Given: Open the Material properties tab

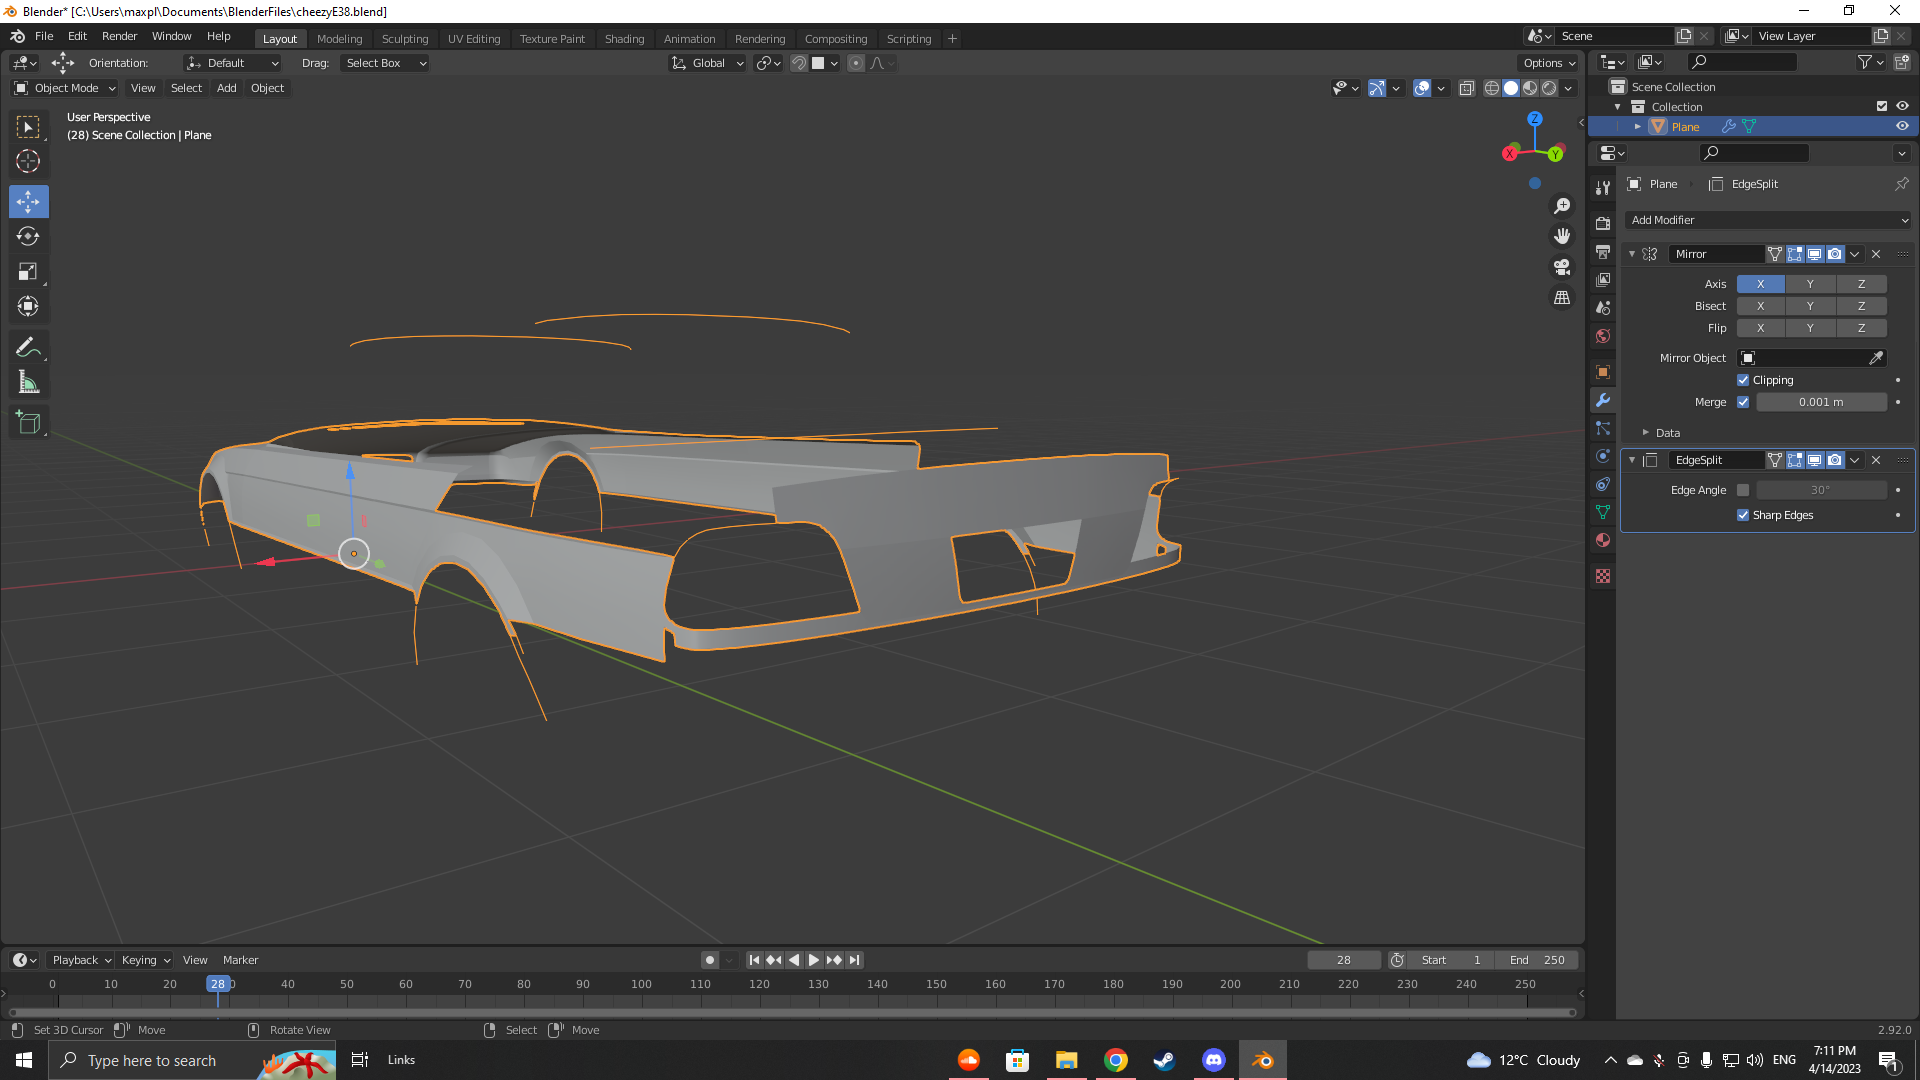Looking at the screenshot, I should (1603, 540).
